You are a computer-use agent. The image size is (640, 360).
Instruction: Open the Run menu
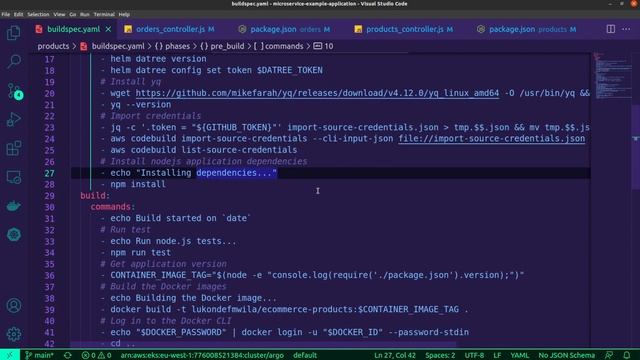coord(84,14)
